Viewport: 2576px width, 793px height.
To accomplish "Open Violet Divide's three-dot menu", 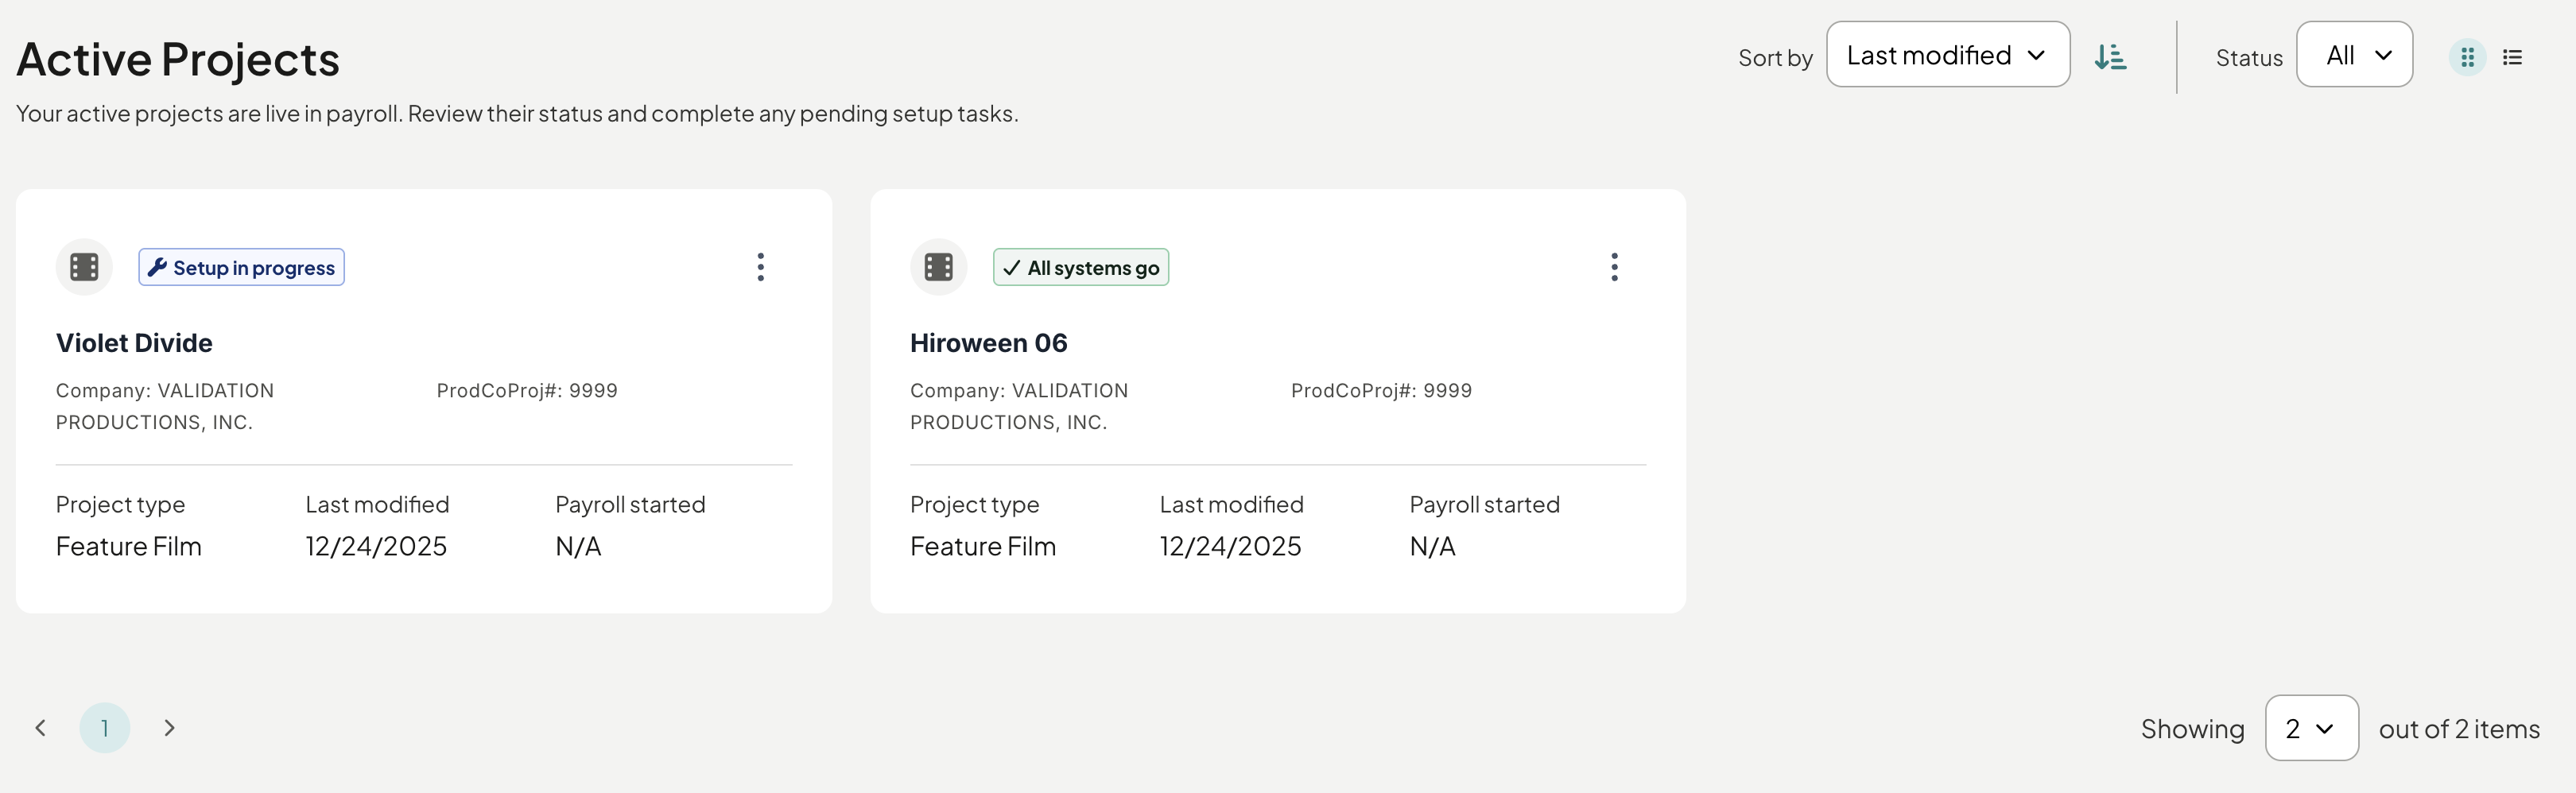I will click(x=761, y=267).
